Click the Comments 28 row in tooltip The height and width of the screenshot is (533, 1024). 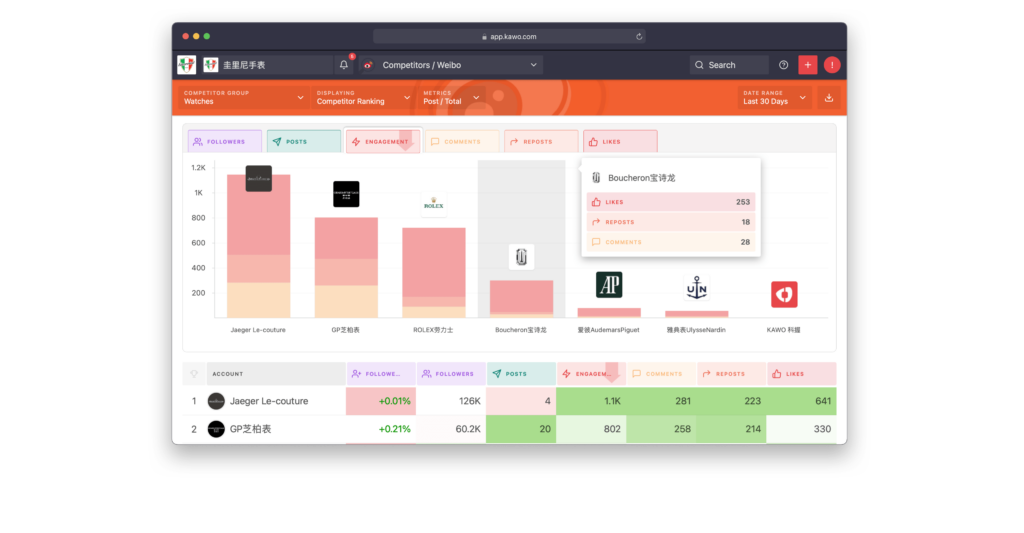tap(671, 242)
